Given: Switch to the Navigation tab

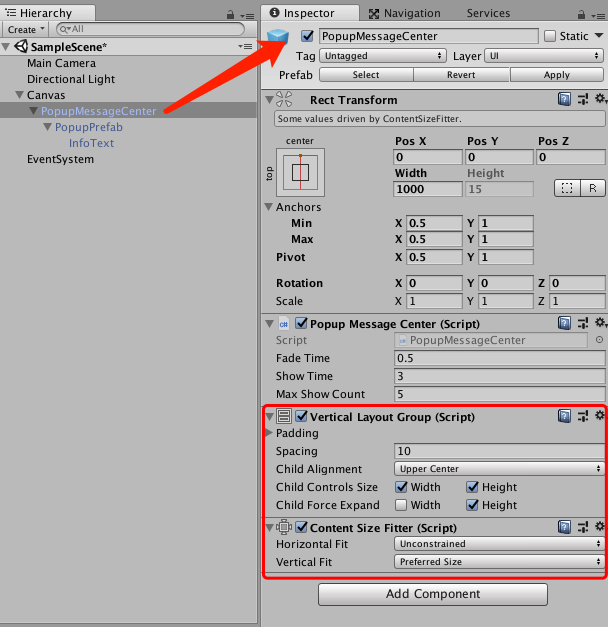Looking at the screenshot, I should point(404,13).
